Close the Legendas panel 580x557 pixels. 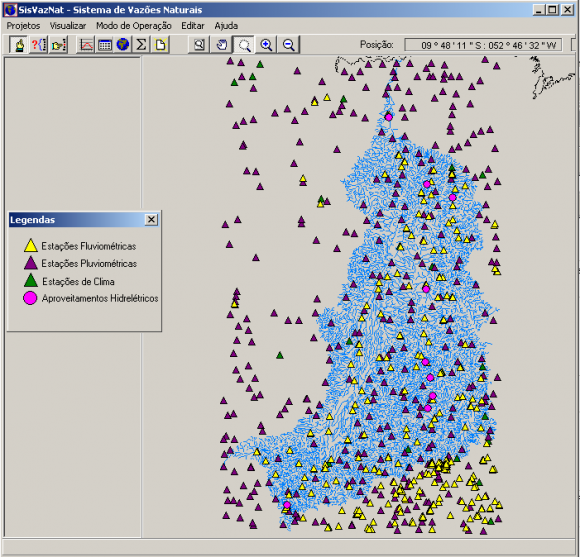(x=151, y=220)
